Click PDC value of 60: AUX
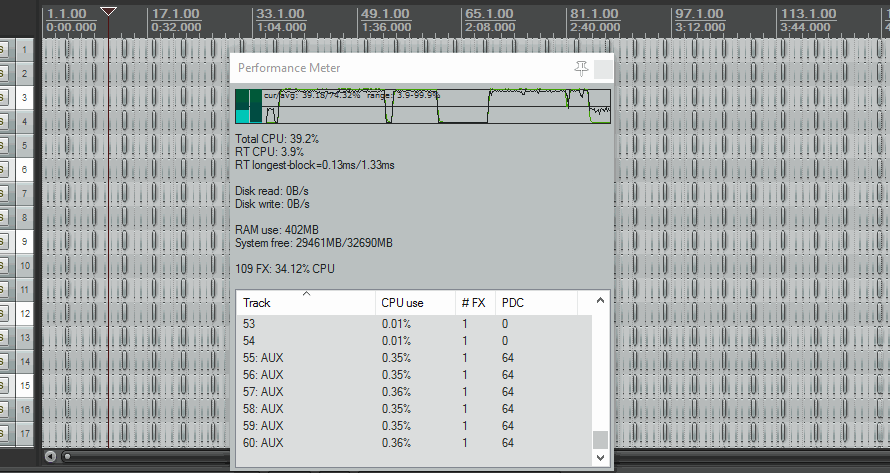The image size is (890, 473). point(507,443)
